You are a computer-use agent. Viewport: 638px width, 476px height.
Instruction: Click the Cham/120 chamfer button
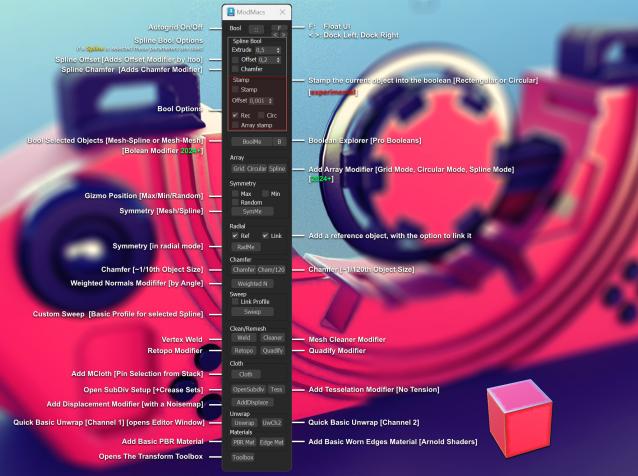click(x=271, y=270)
